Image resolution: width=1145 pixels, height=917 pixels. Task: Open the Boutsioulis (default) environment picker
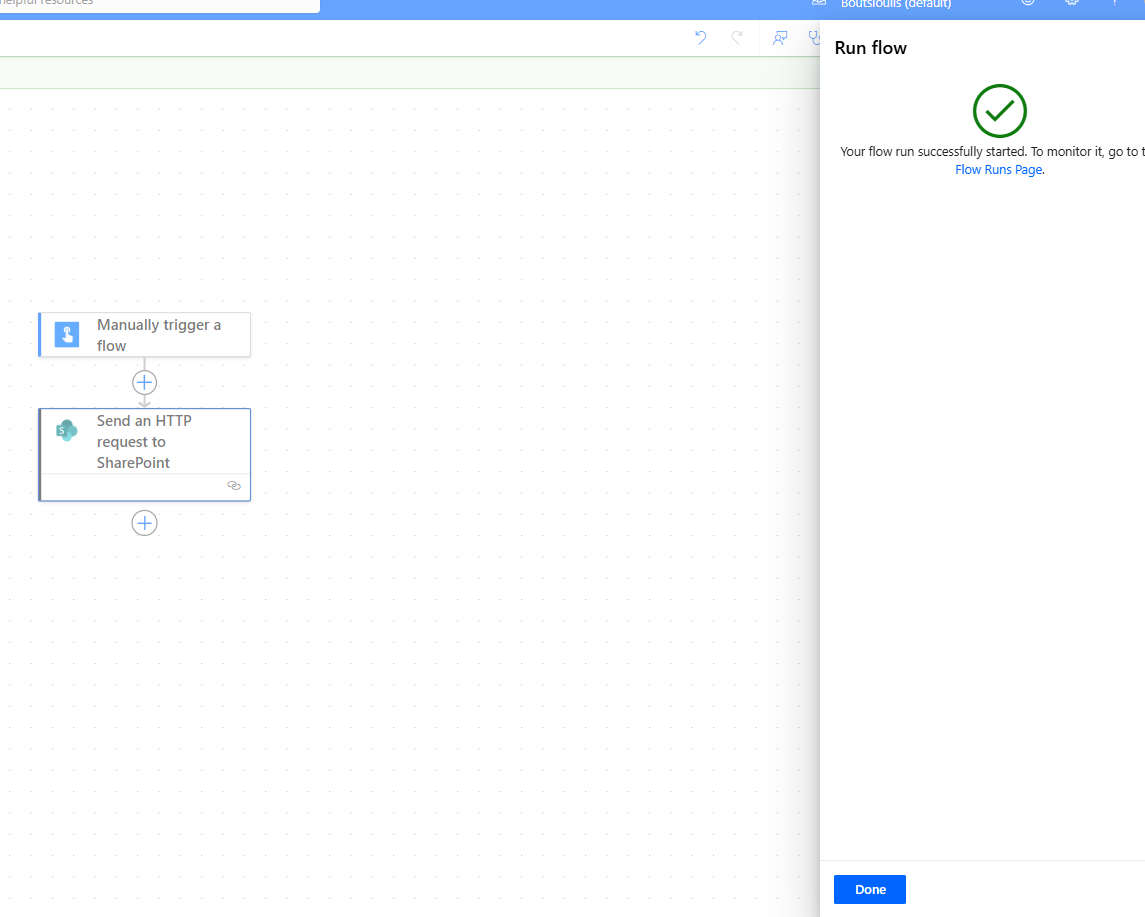895,4
